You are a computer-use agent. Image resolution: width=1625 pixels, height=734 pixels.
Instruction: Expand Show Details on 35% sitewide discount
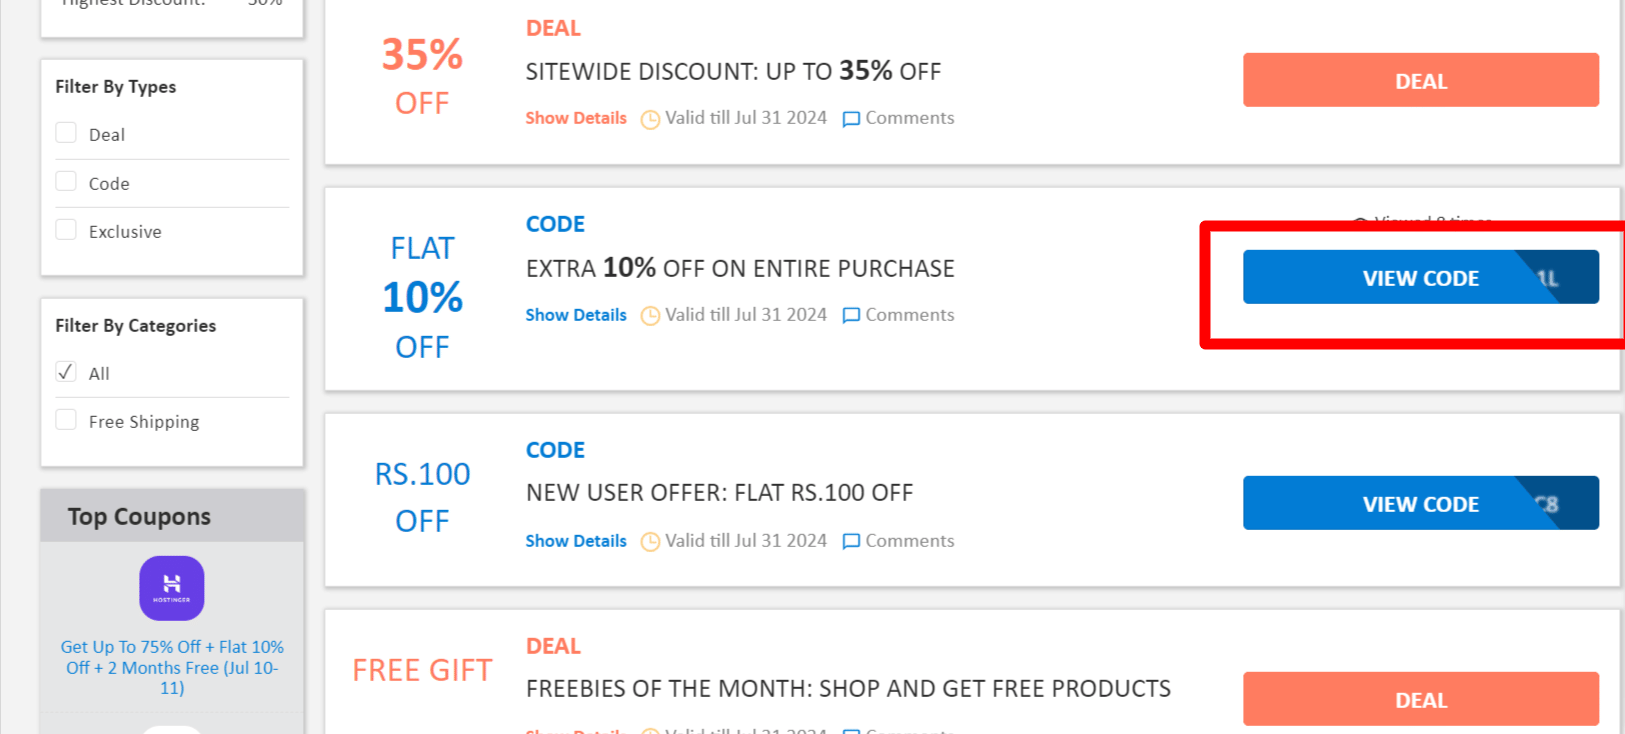click(576, 118)
